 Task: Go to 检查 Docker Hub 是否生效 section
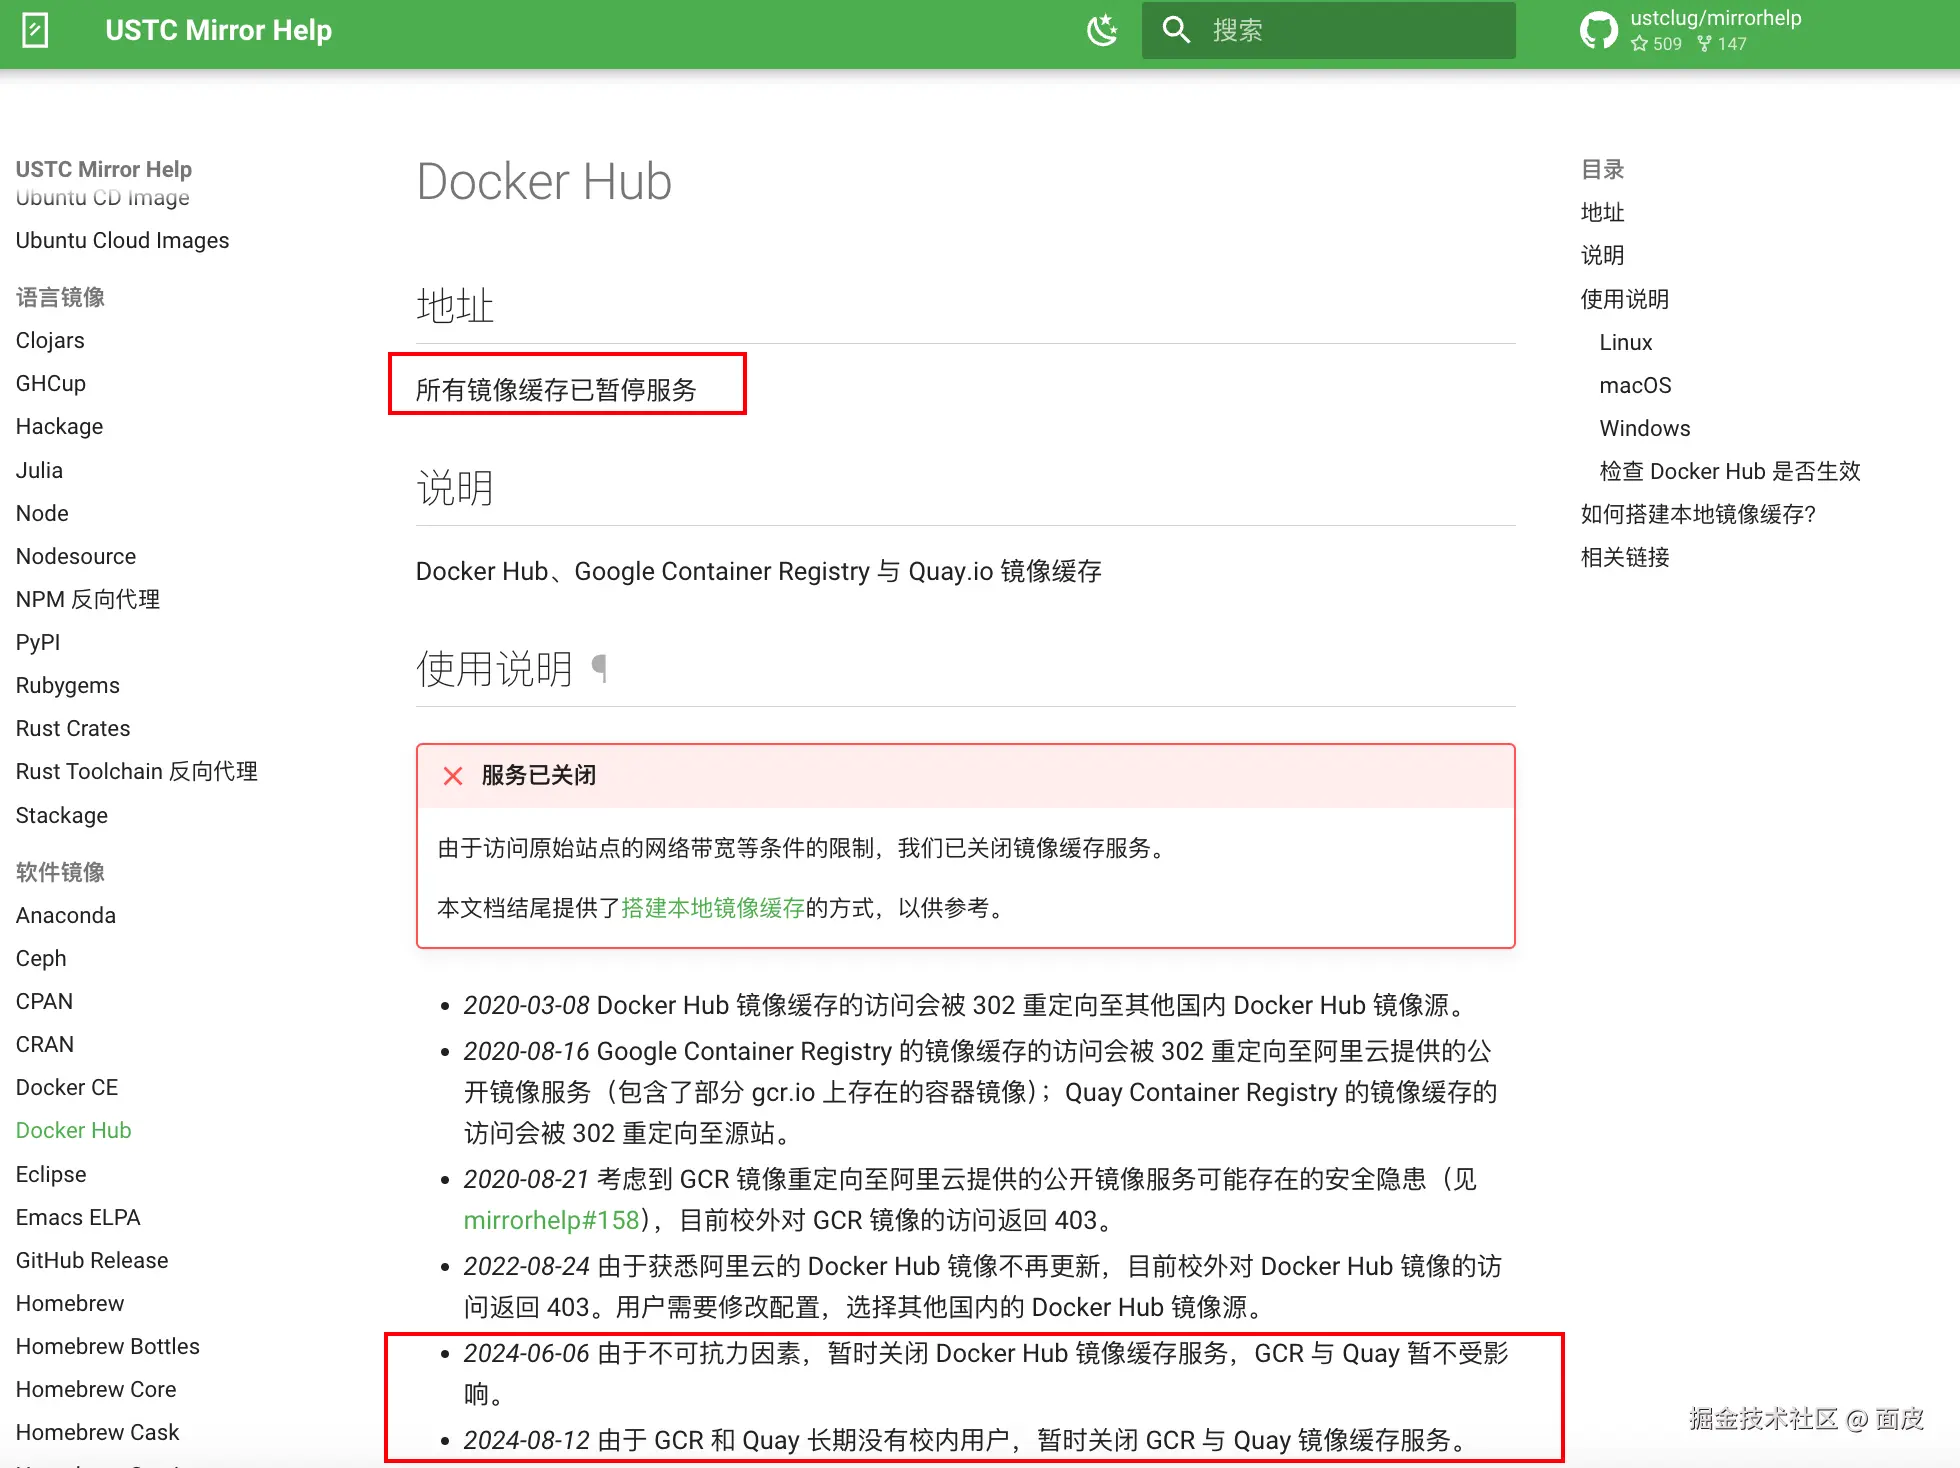[x=1729, y=471]
